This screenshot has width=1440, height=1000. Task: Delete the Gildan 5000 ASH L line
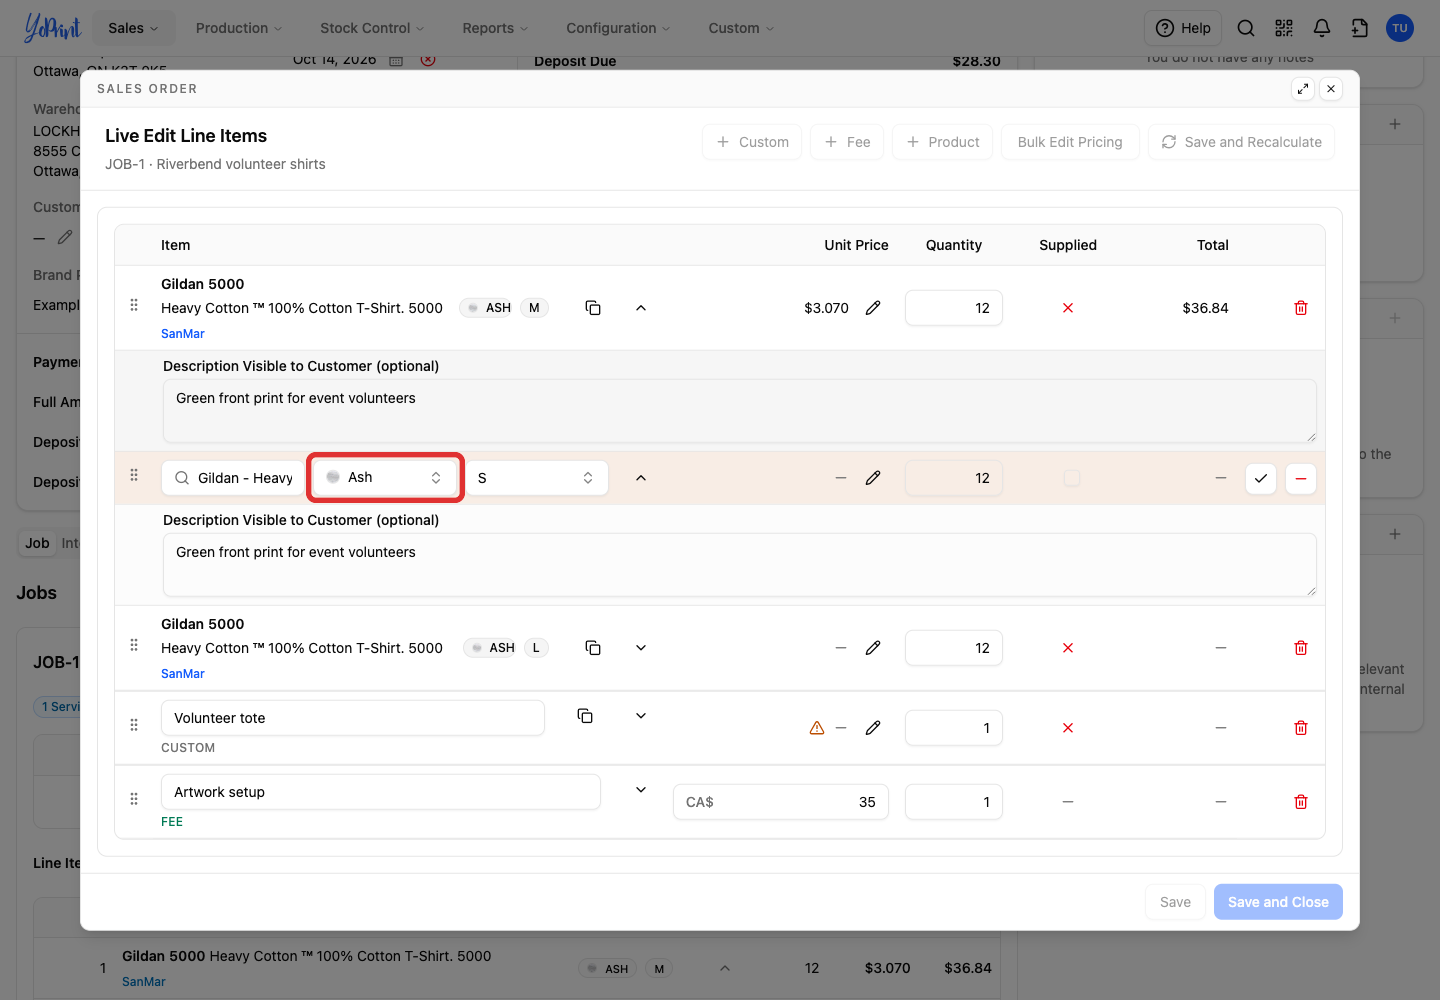point(1301,648)
